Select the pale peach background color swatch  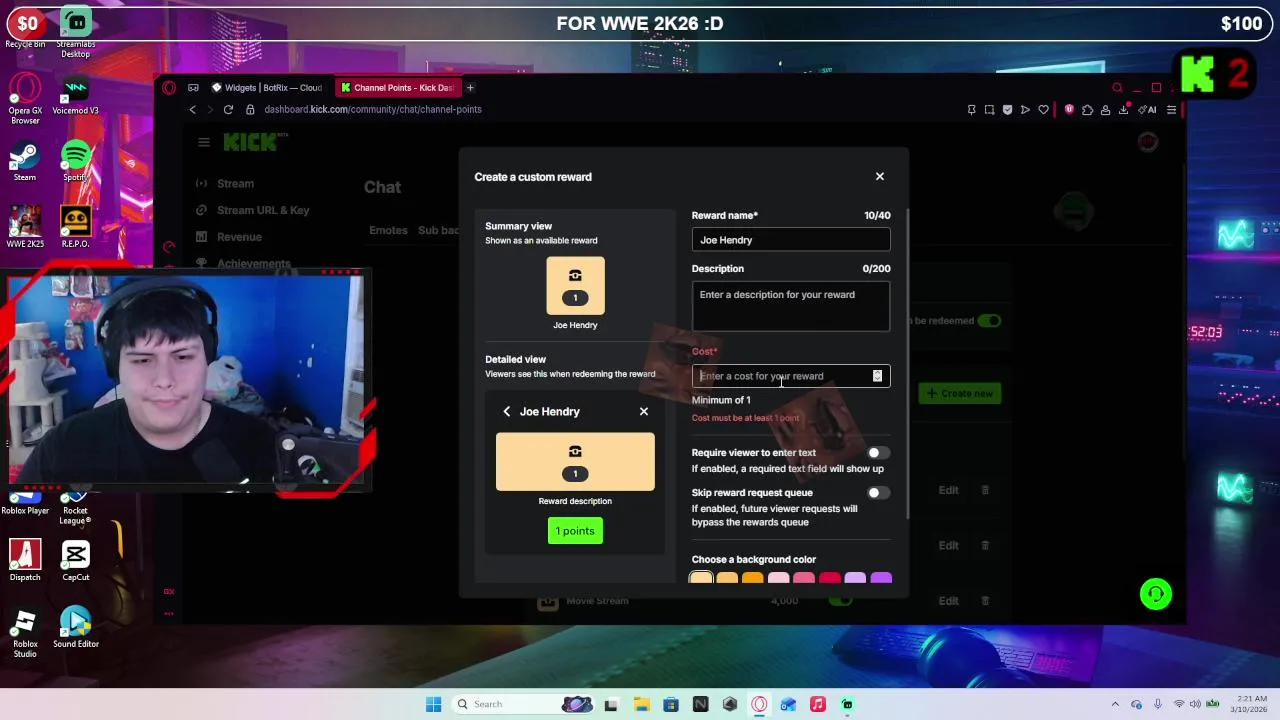point(701,578)
